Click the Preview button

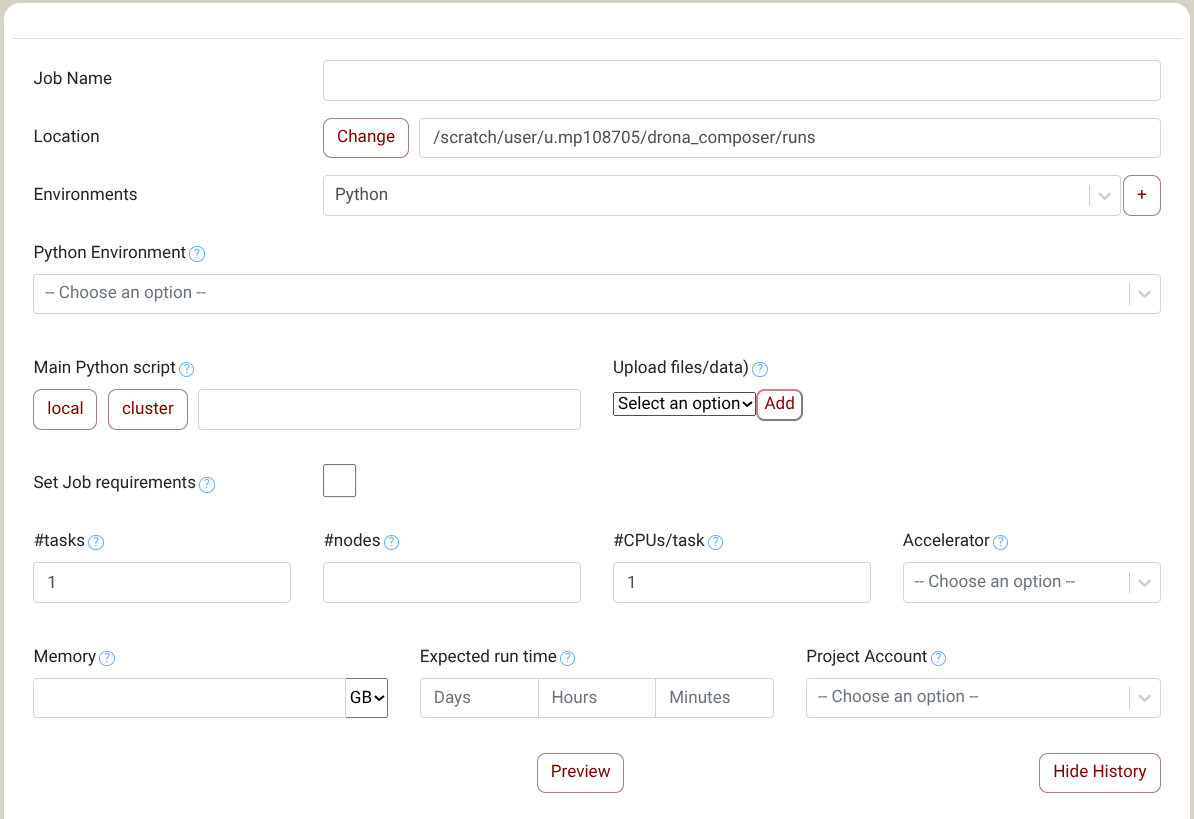(x=580, y=773)
